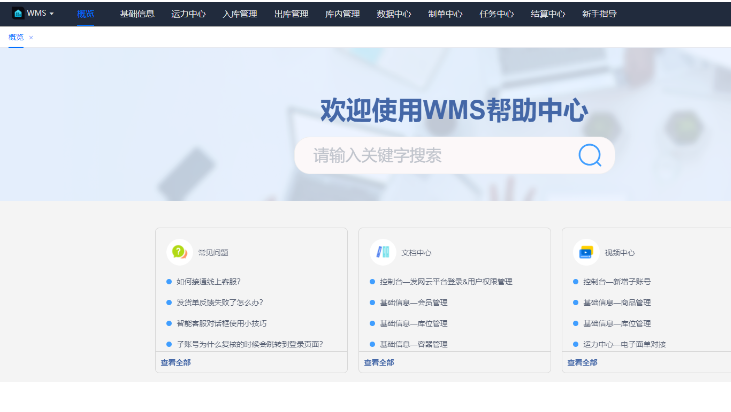The image size is (731, 412).
Task: Open 基础信息—库位管理 in 视频中心
Action: (x=617, y=323)
